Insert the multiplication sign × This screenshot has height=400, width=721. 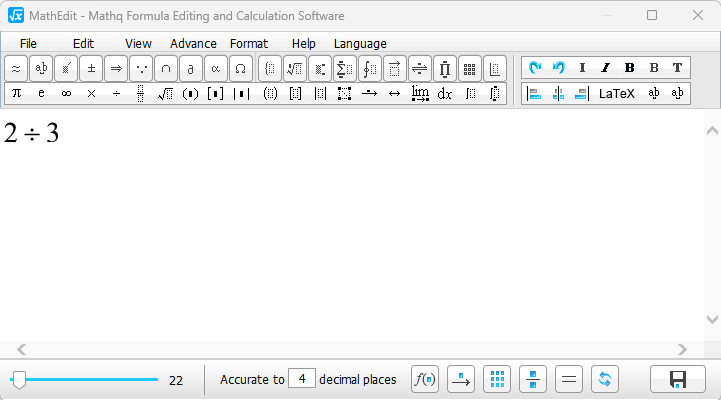pos(92,93)
